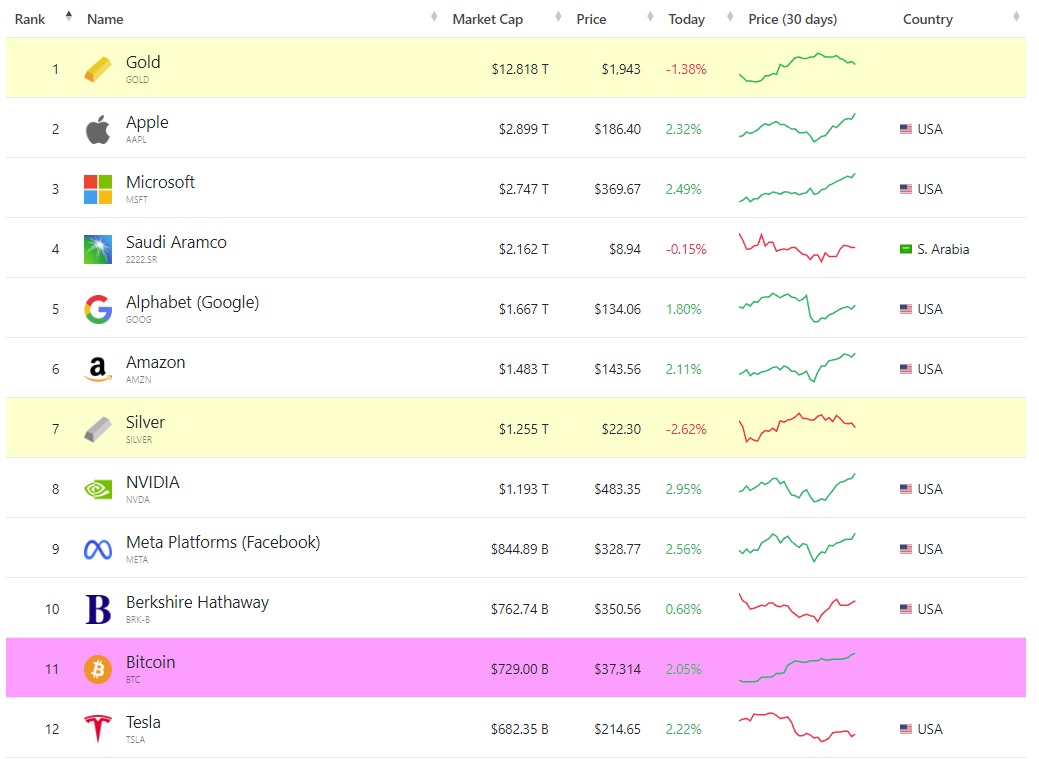This screenshot has width=1039, height=759.
Task: Click Bitcoin market cap $729.00 B
Action: coord(520,670)
